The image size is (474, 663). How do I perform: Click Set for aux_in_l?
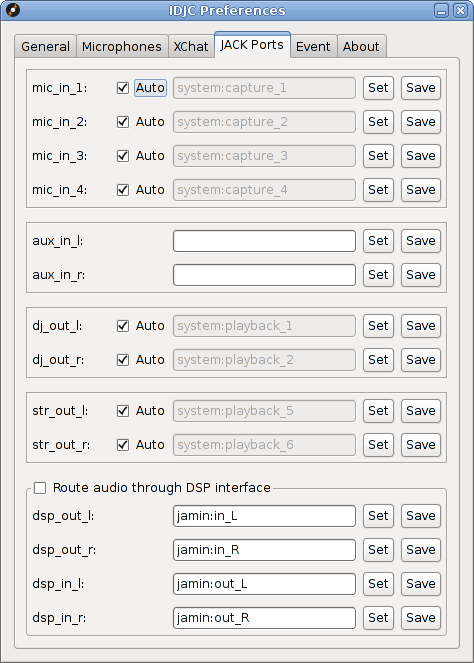378,241
